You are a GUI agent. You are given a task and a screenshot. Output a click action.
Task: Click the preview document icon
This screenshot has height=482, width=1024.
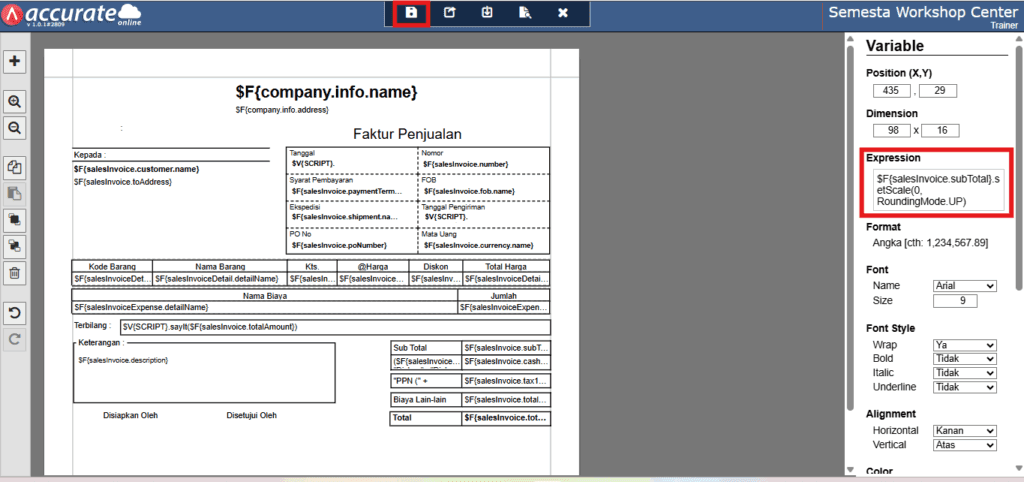point(525,13)
